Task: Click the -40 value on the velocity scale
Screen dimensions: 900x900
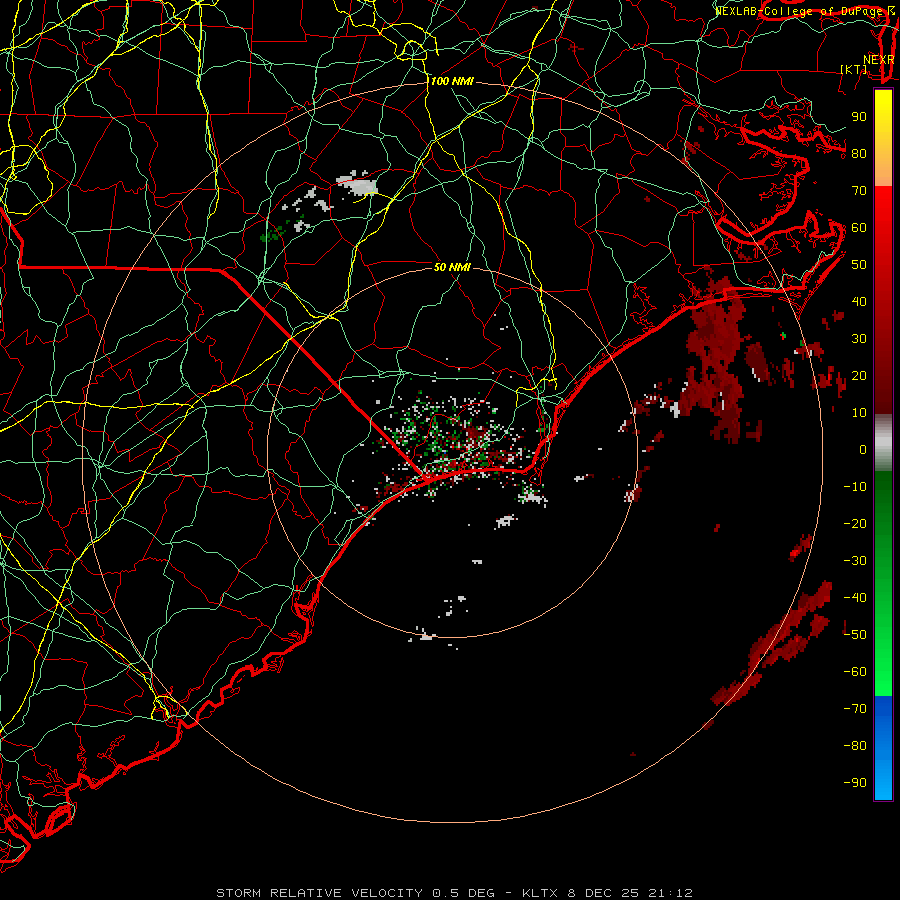Action: 855,598
